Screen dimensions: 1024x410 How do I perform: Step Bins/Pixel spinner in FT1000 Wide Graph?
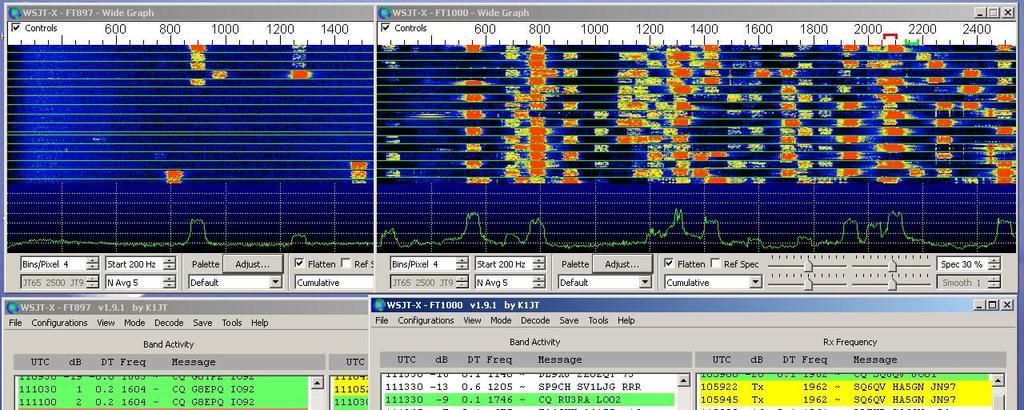[462, 264]
